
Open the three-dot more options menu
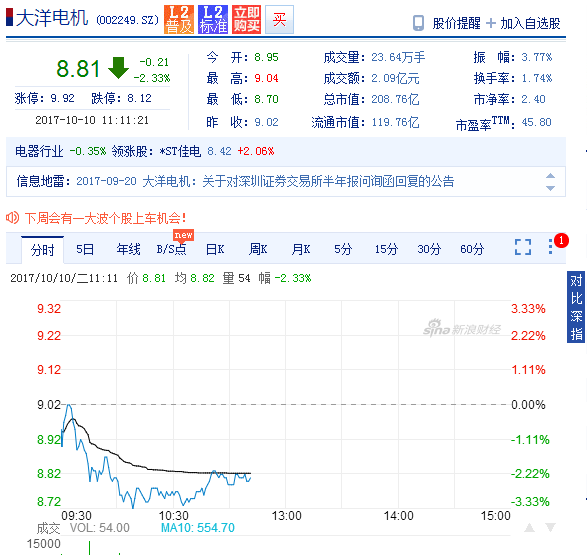click(550, 247)
